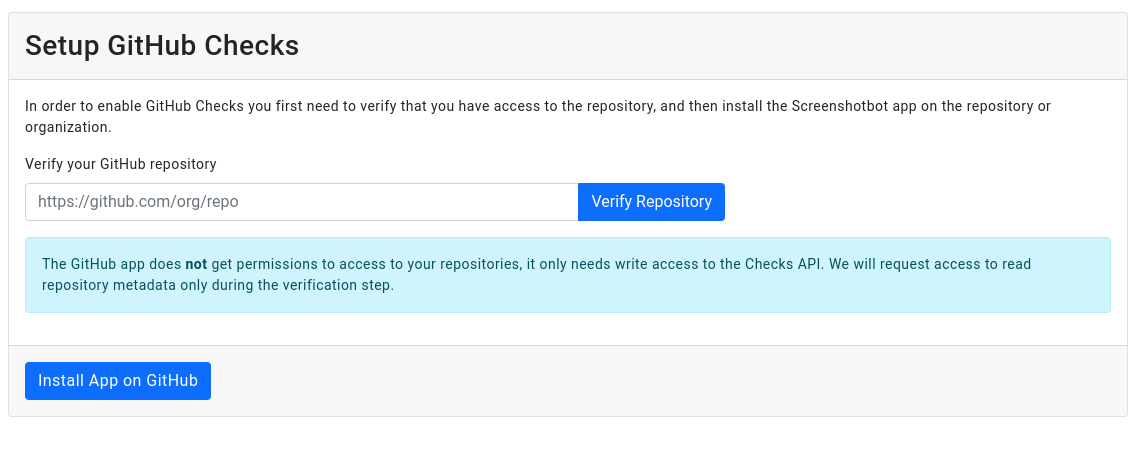The width and height of the screenshot is (1139, 449).
Task: Click the Setup GitHub Checks heading
Action: [162, 46]
